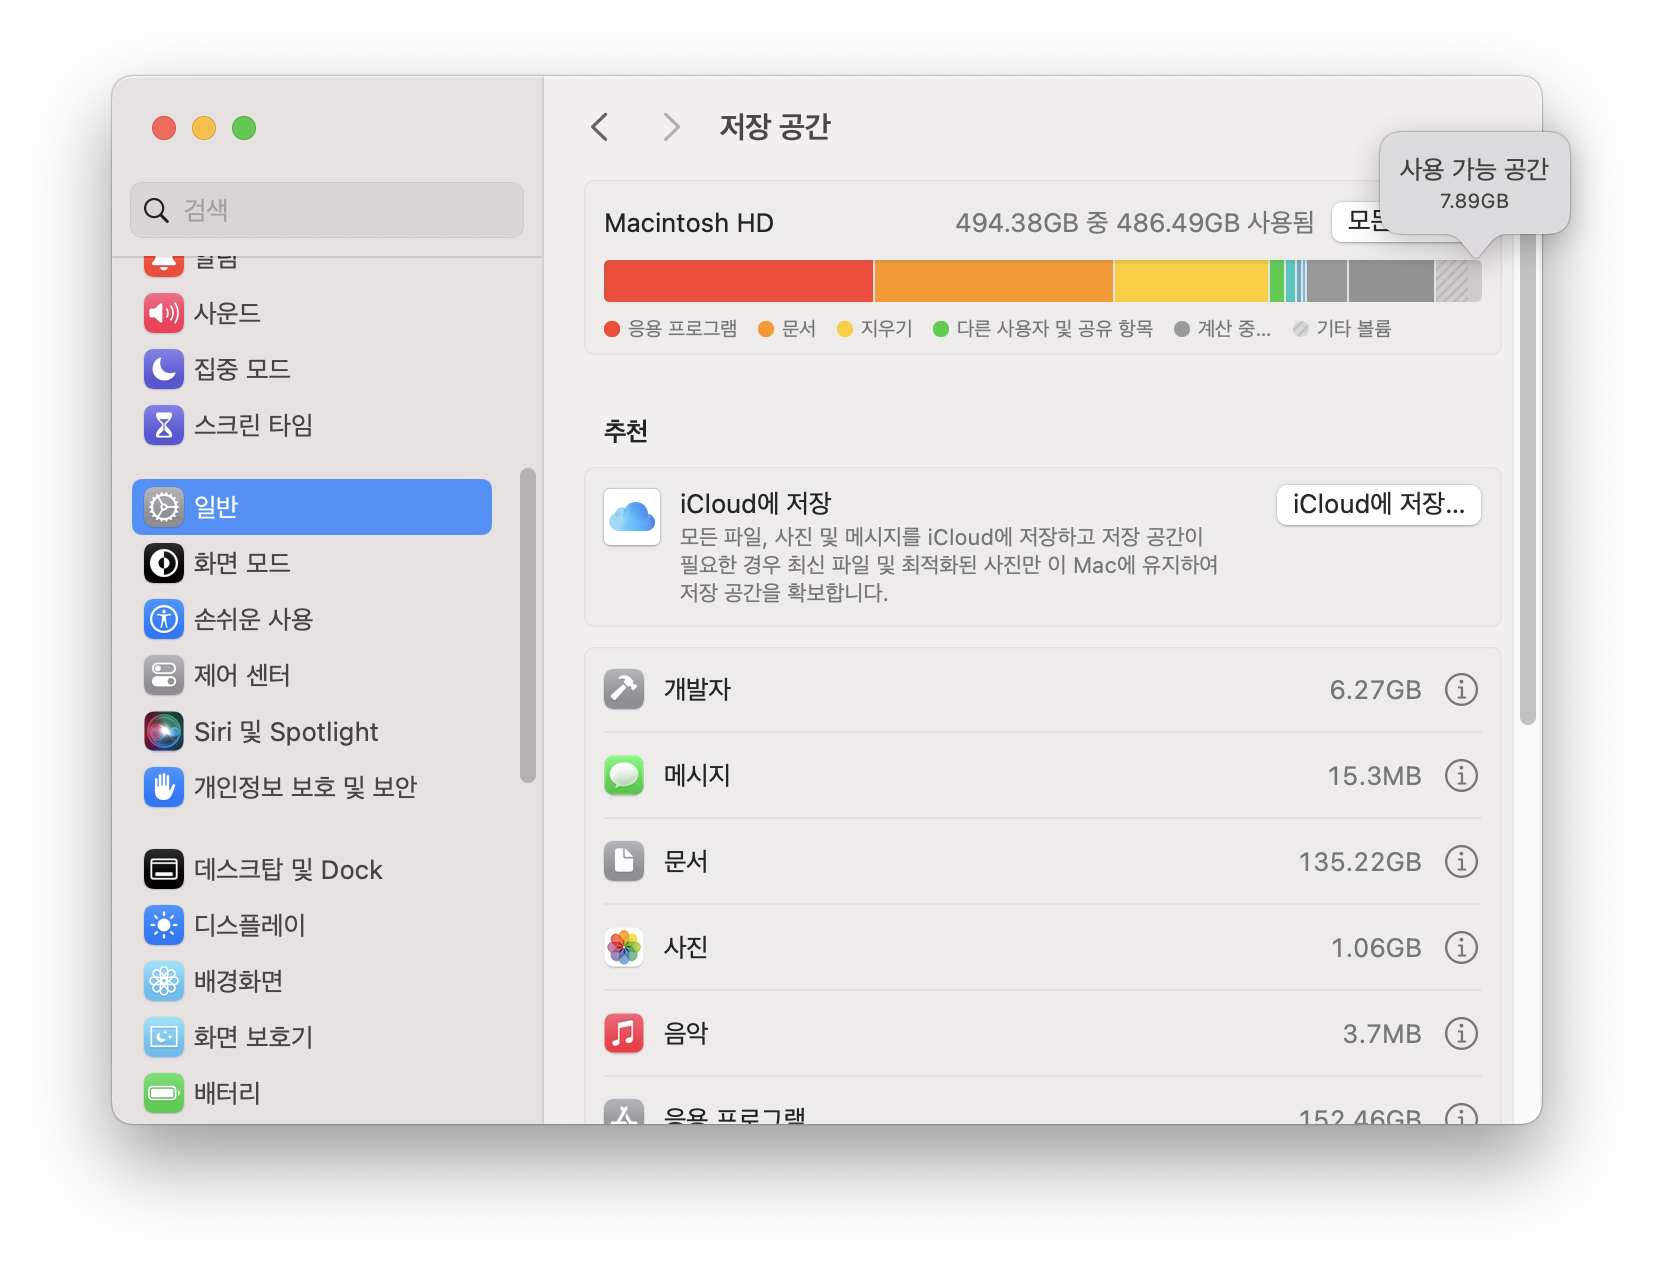Click the iCloud에 저장... button

pos(1378,504)
